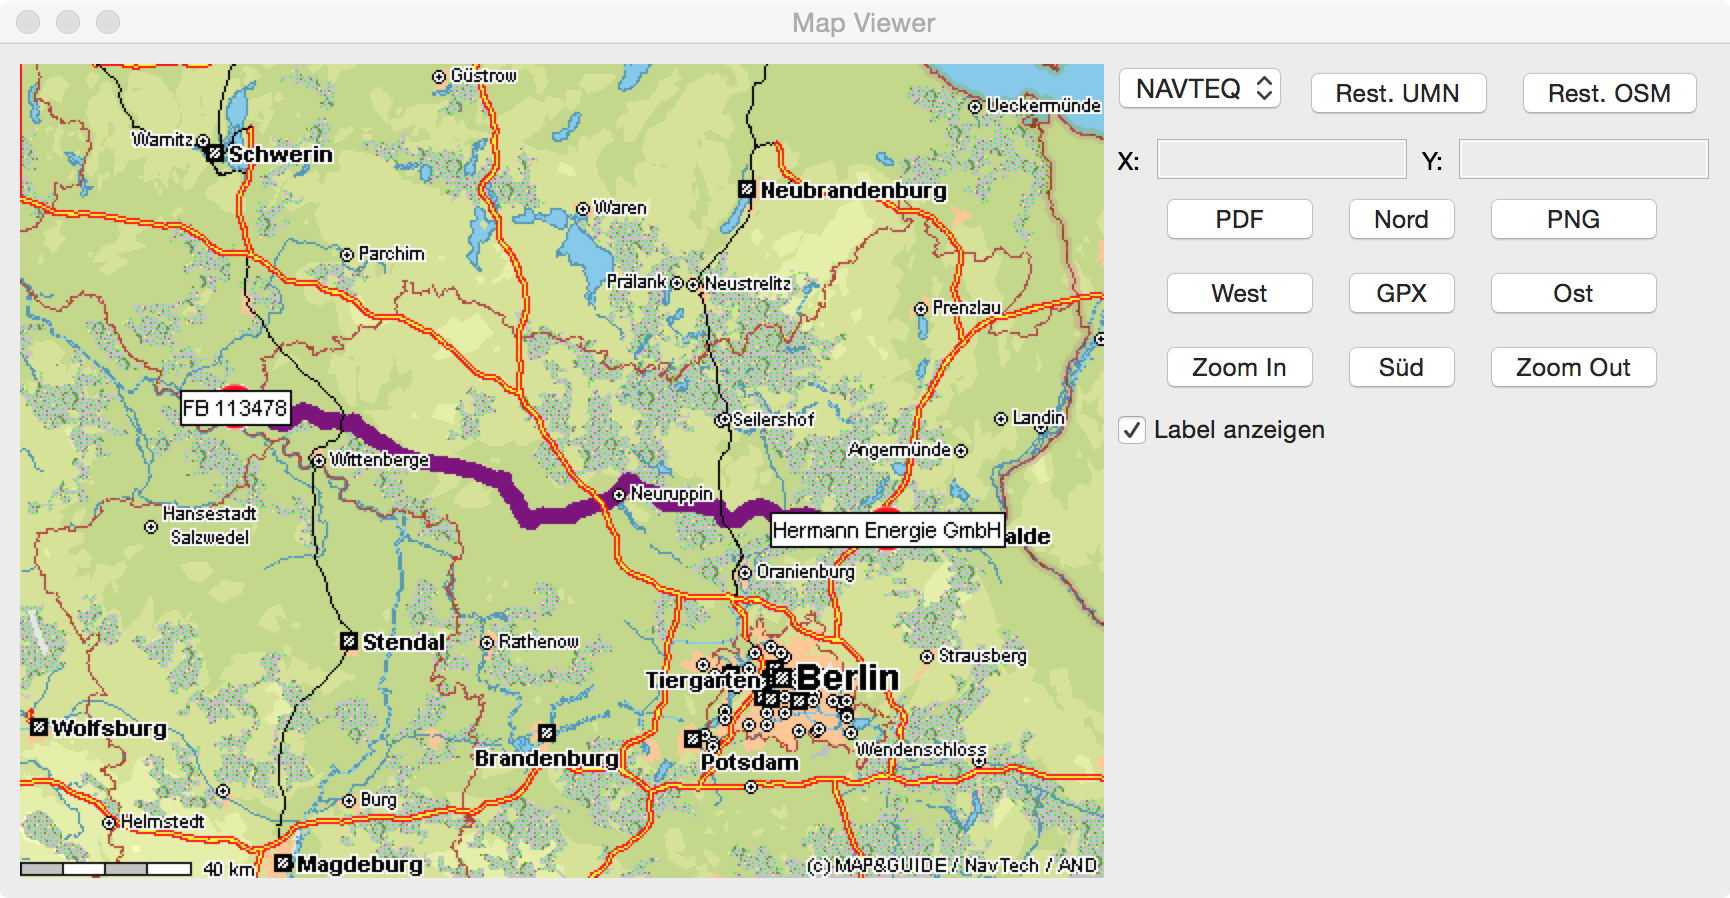Click the Rest. UMN button
1730x898 pixels.
[1398, 93]
